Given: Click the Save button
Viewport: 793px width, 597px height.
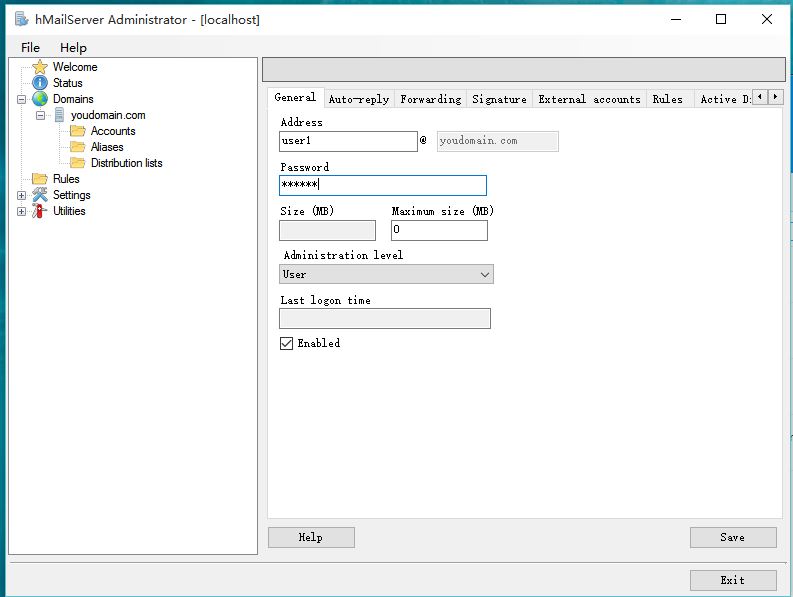Looking at the screenshot, I should pos(733,537).
